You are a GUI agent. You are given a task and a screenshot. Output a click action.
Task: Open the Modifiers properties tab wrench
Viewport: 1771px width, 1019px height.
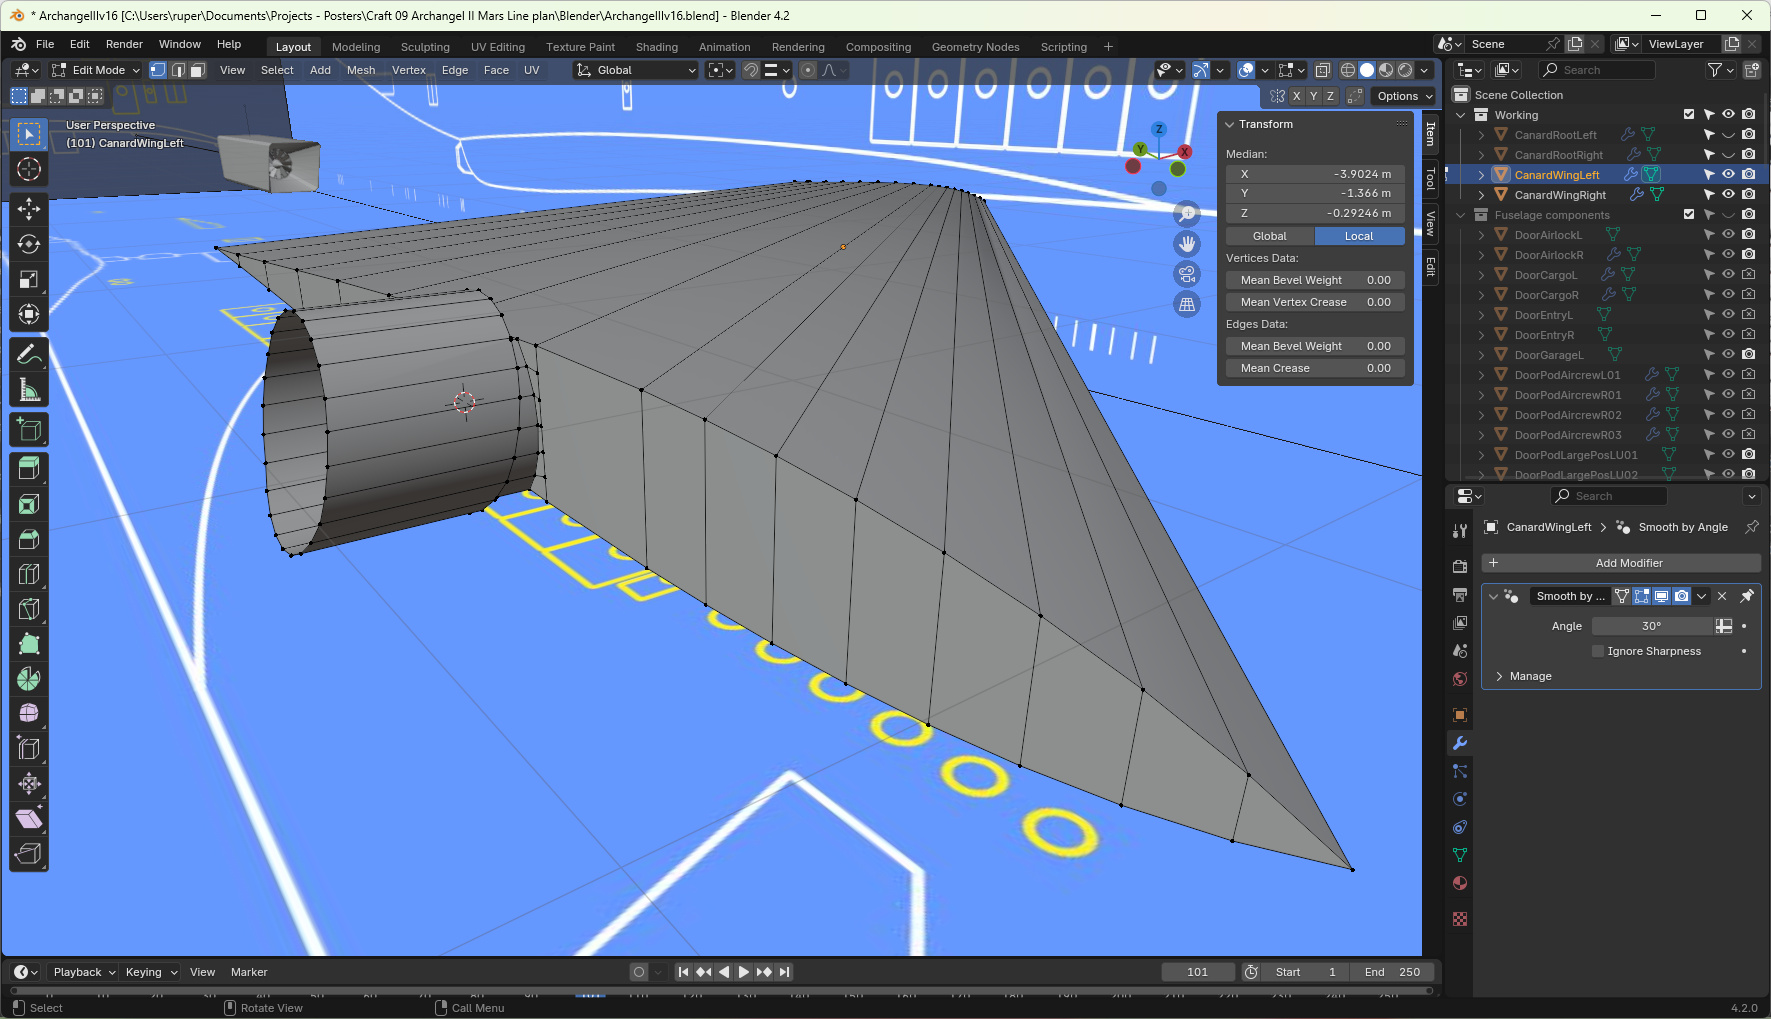coord(1460,743)
